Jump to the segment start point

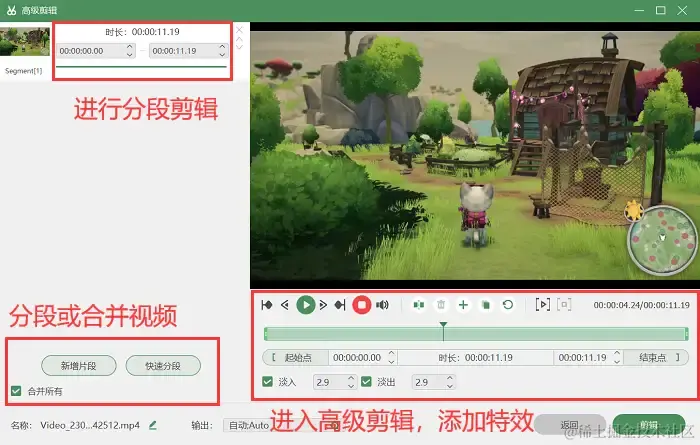point(267,305)
